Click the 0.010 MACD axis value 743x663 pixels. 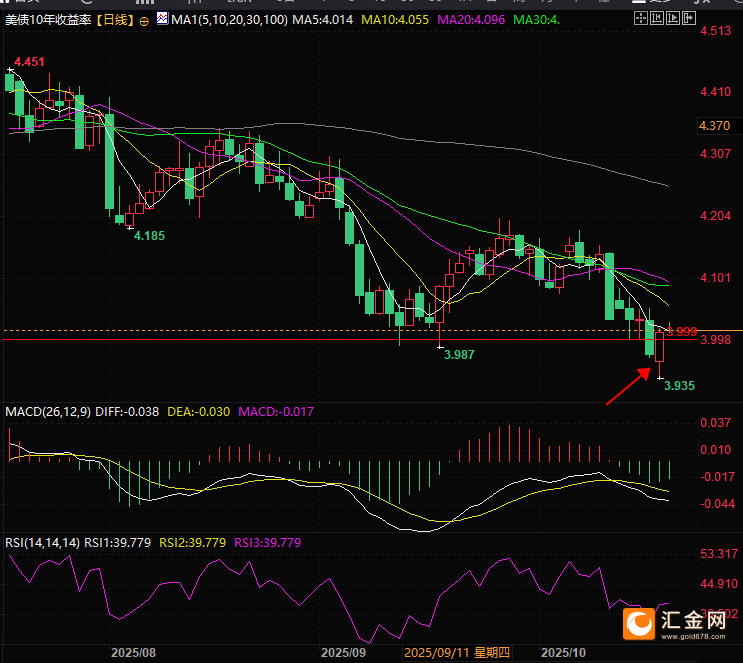point(716,449)
